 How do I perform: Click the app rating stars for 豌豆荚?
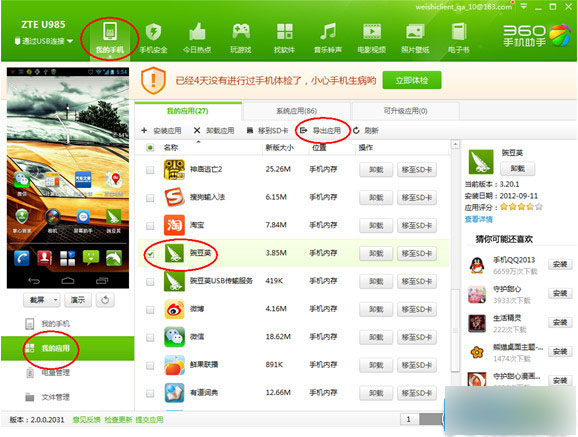pyautogui.click(x=521, y=207)
